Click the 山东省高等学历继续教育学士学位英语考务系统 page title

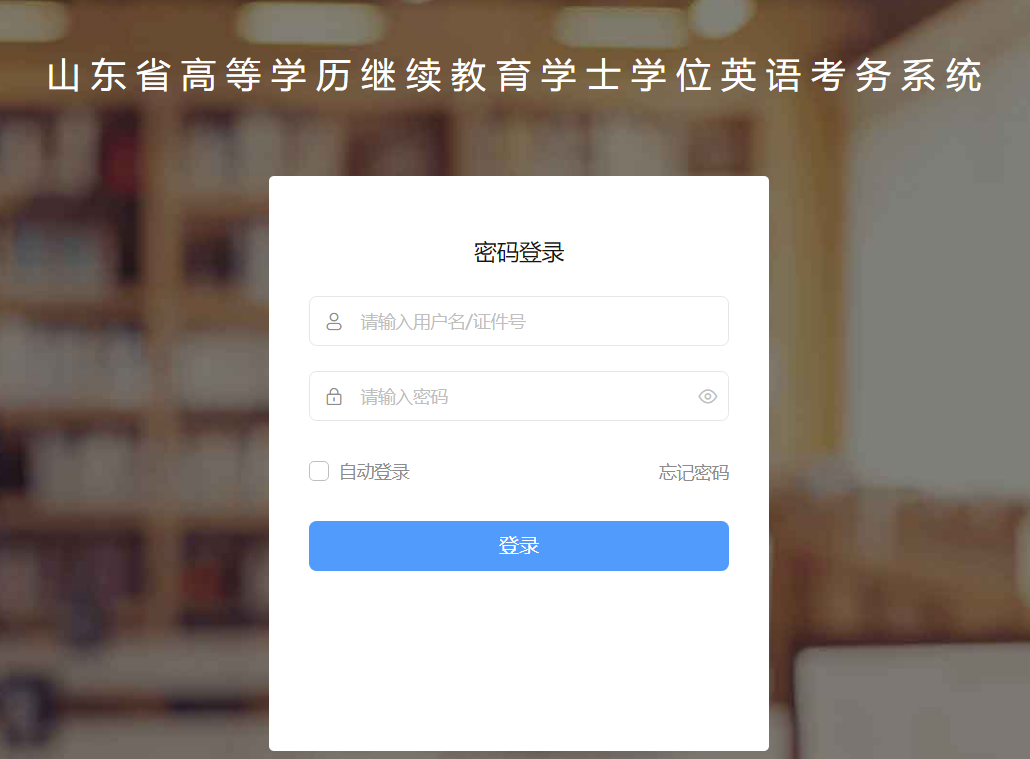(x=515, y=75)
